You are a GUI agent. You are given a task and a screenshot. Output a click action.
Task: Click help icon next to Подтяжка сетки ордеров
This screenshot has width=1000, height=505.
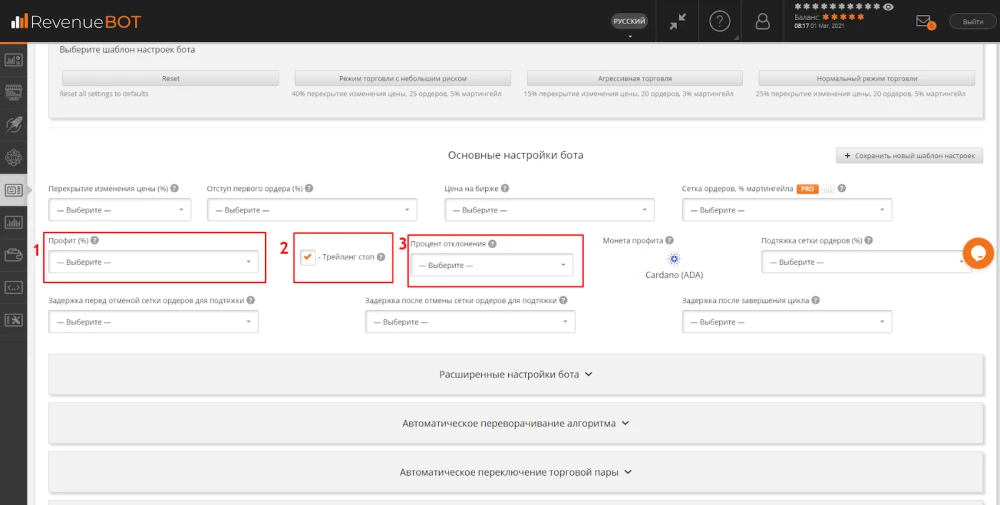click(869, 240)
